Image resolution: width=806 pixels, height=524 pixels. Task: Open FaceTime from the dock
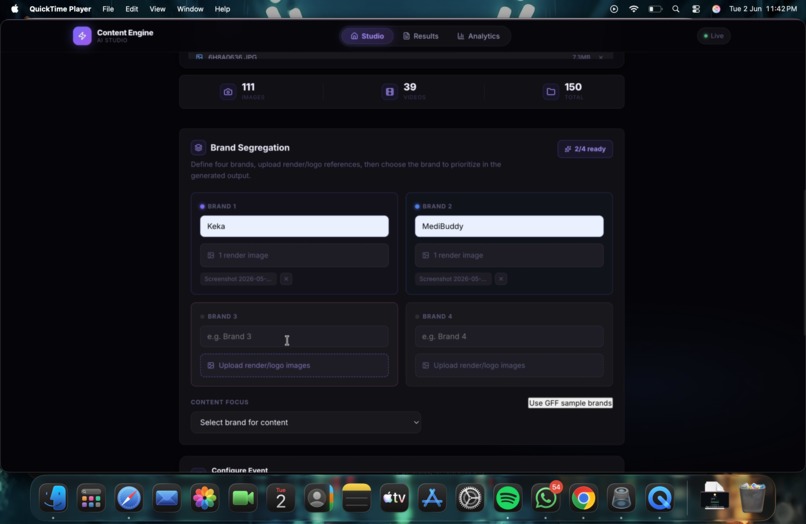pos(243,498)
